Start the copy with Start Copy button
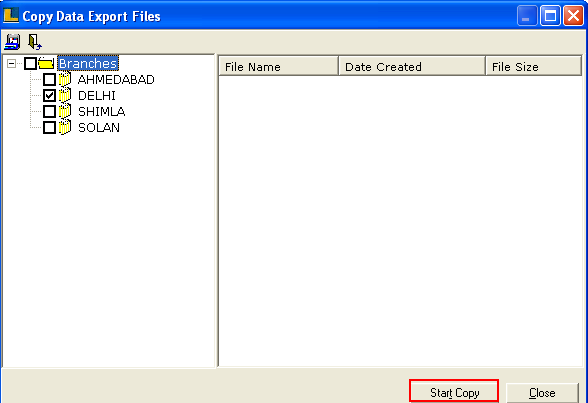Viewport: 588px width, 403px height. click(x=454, y=392)
